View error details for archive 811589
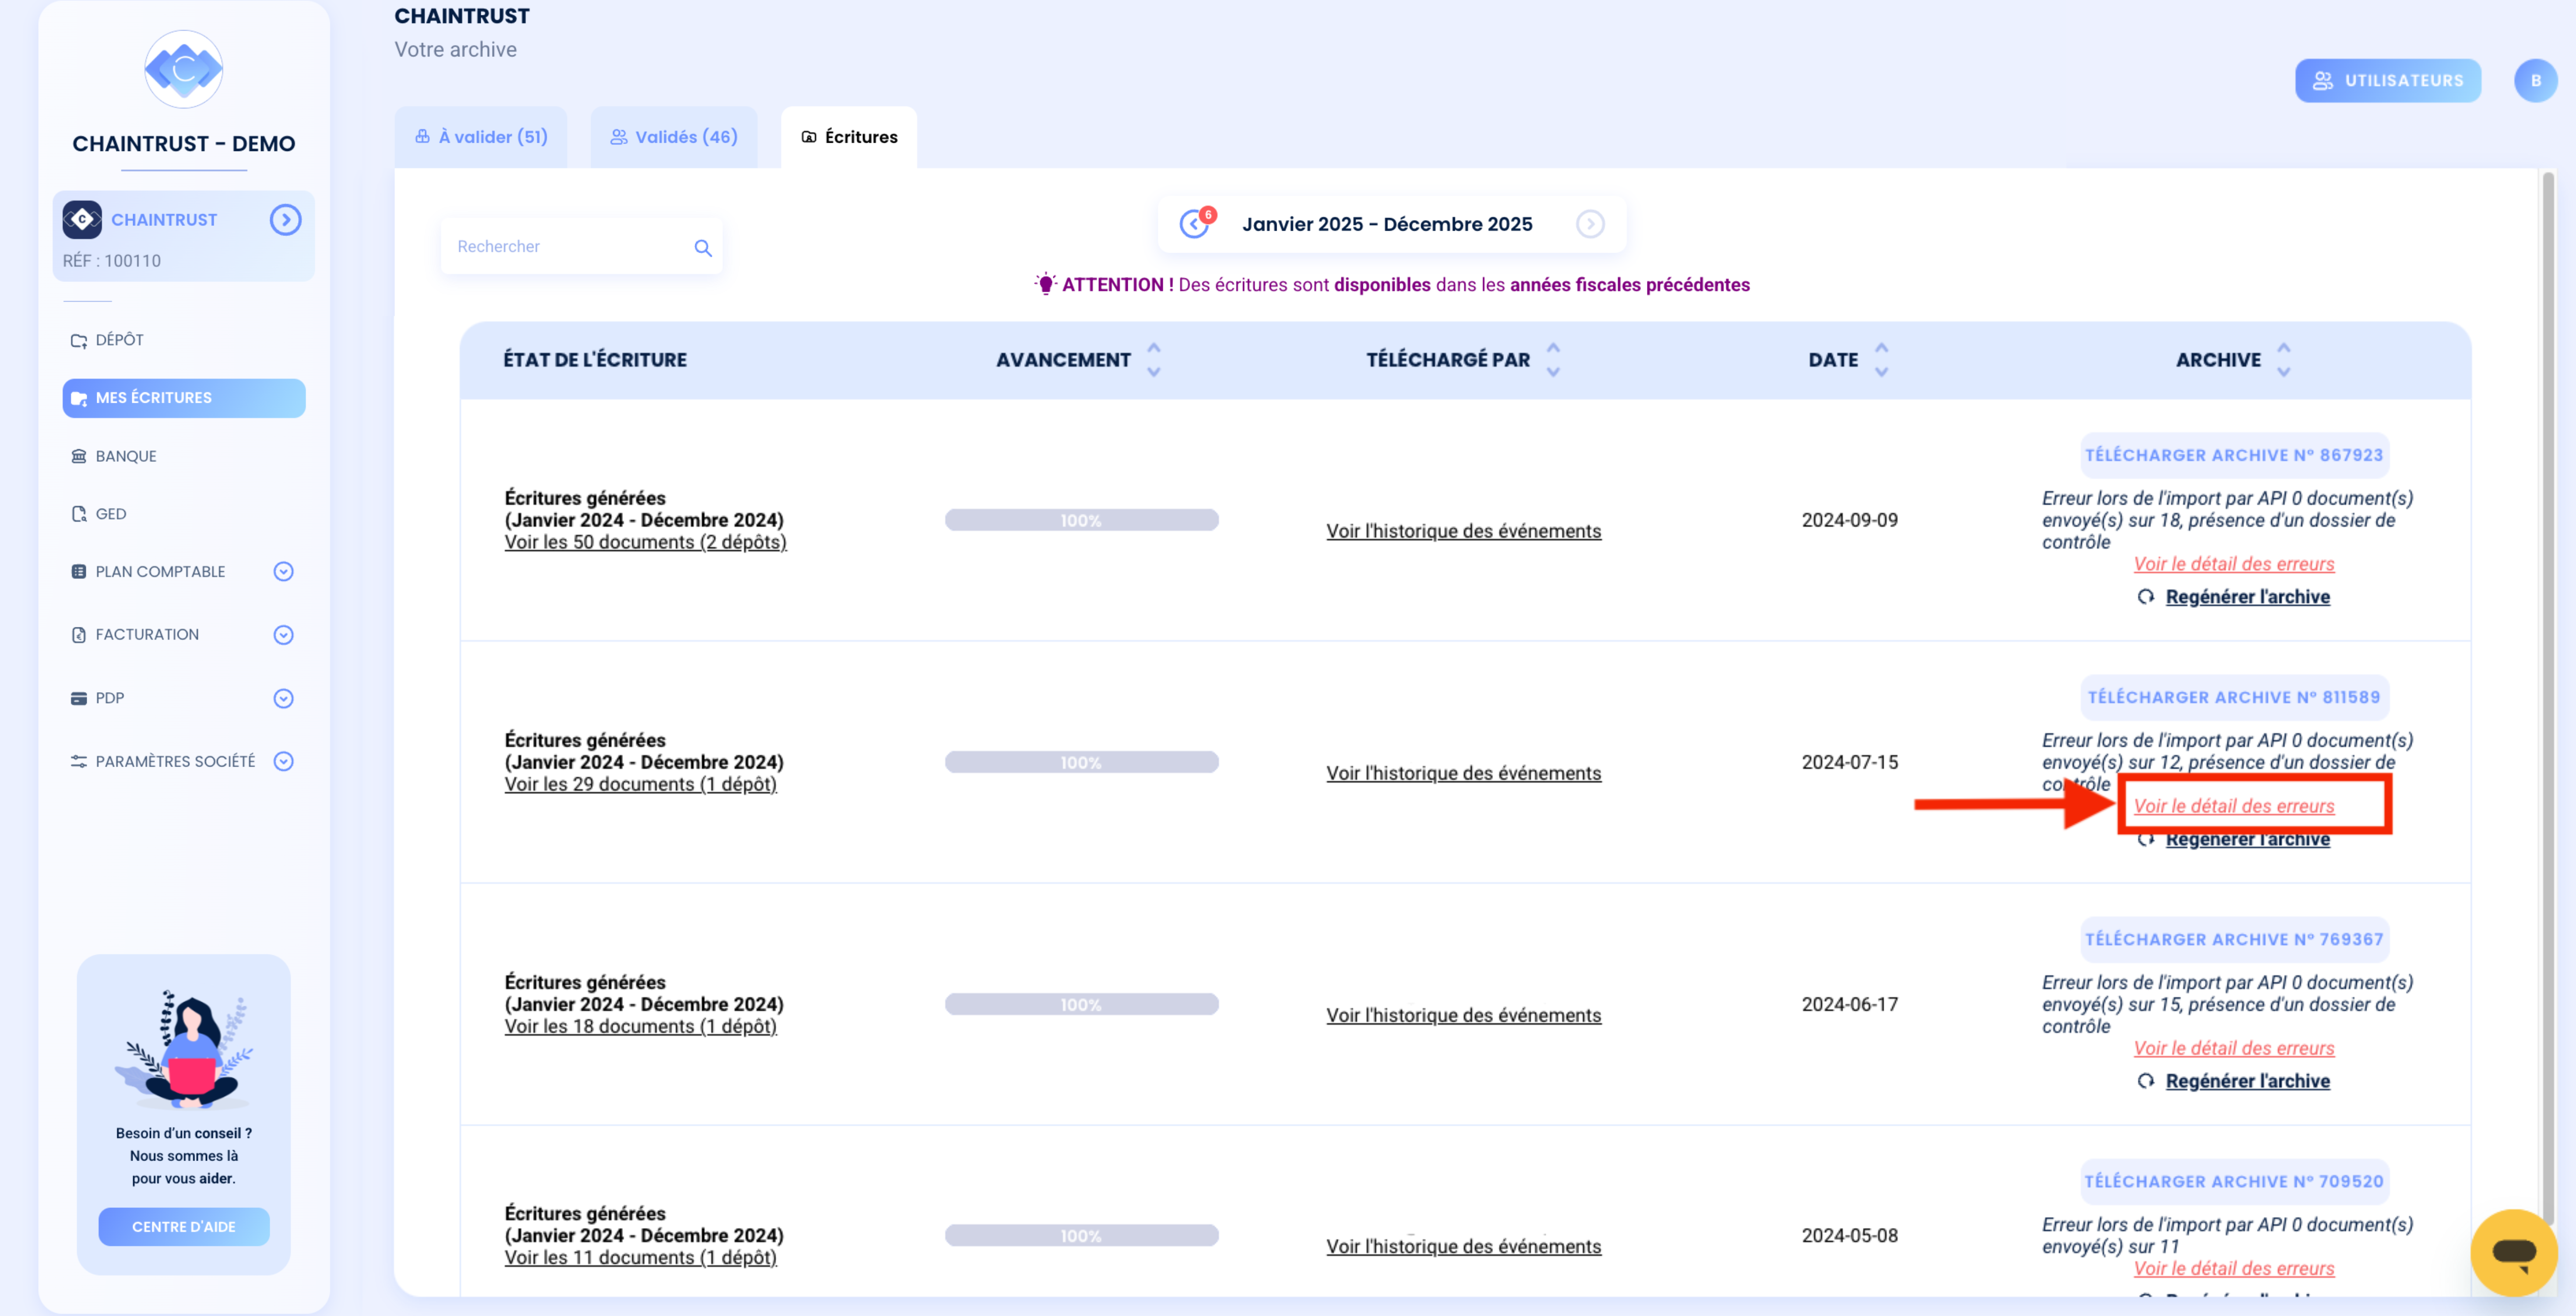The width and height of the screenshot is (2576, 1316). pos(2234,806)
